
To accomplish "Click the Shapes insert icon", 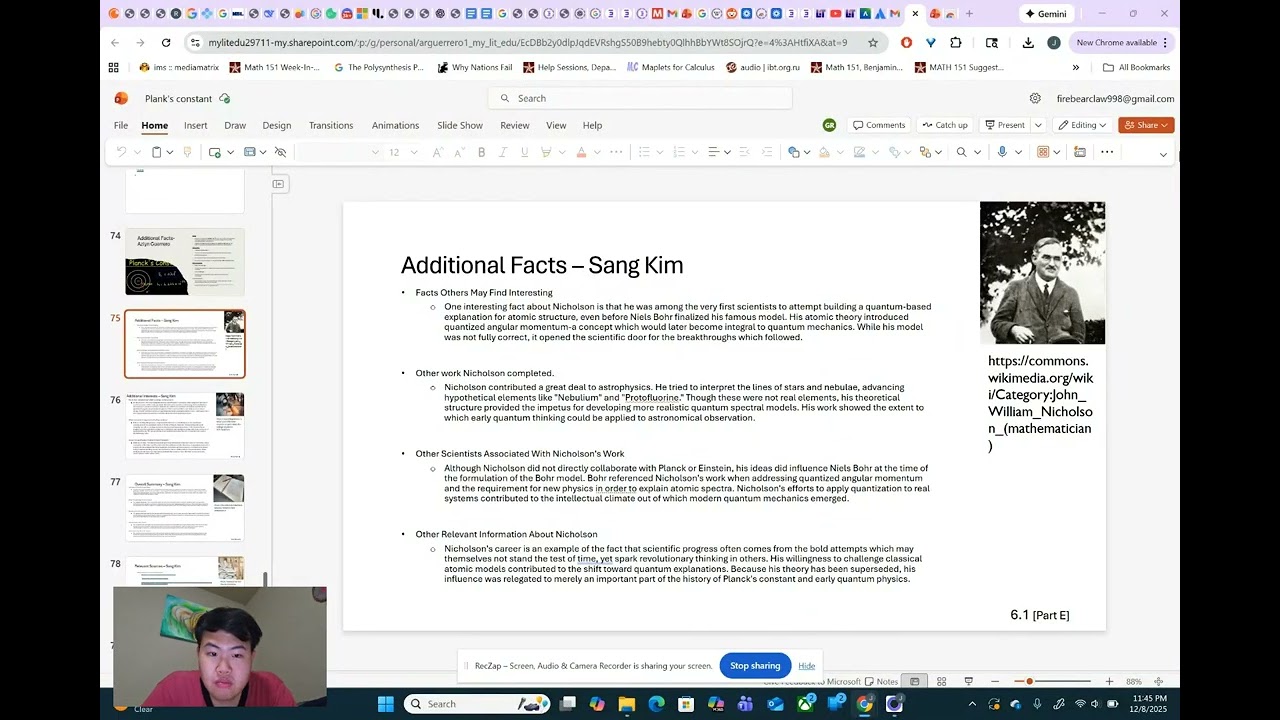I will click(x=794, y=152).
